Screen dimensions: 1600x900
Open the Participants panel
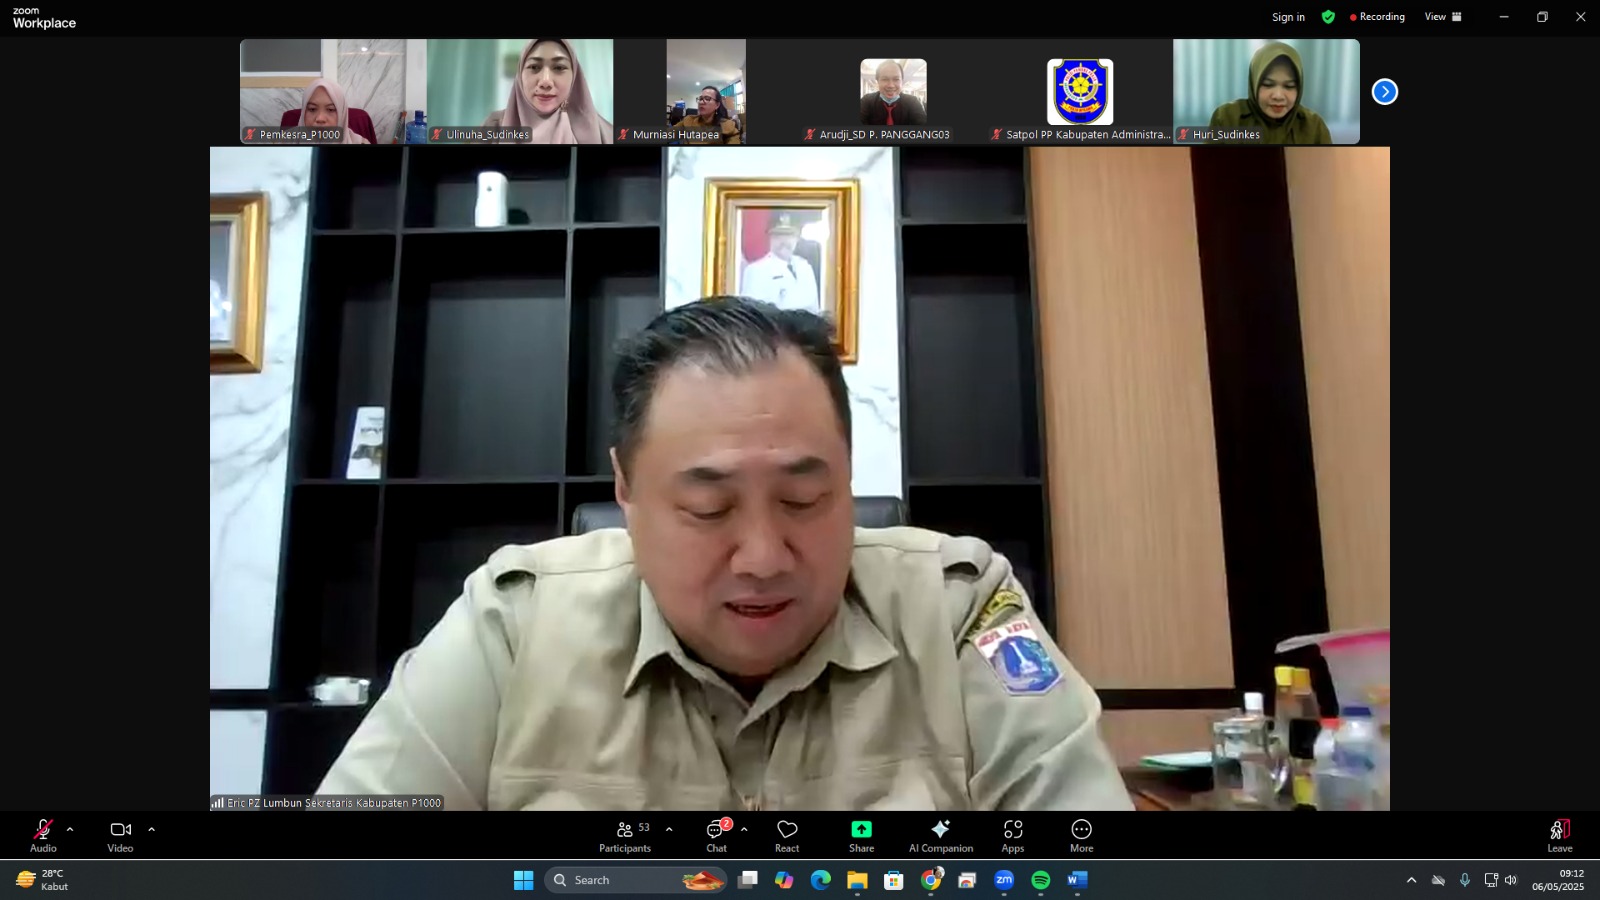point(625,836)
